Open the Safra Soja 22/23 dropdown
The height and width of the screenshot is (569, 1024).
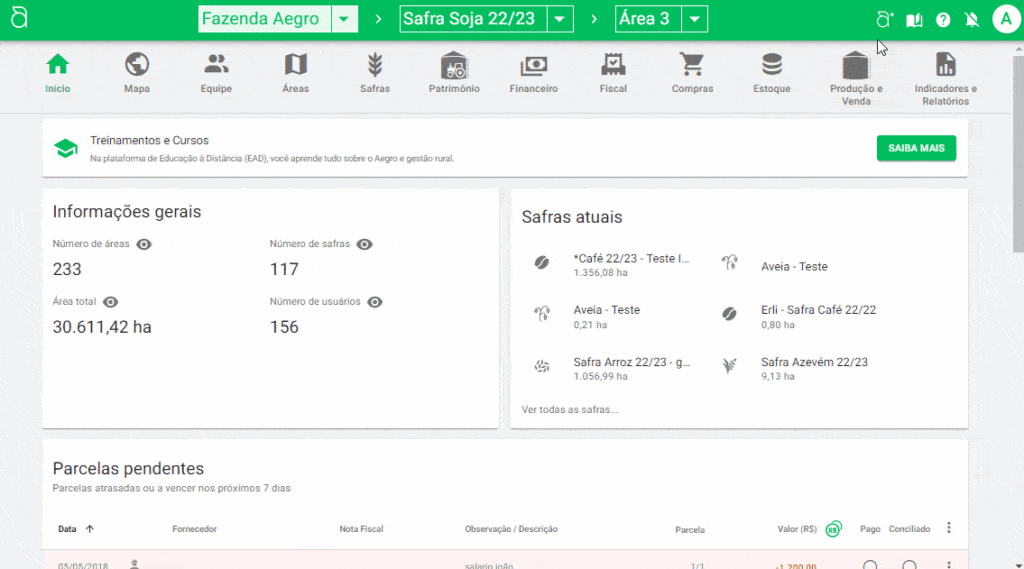pyautogui.click(x=561, y=19)
